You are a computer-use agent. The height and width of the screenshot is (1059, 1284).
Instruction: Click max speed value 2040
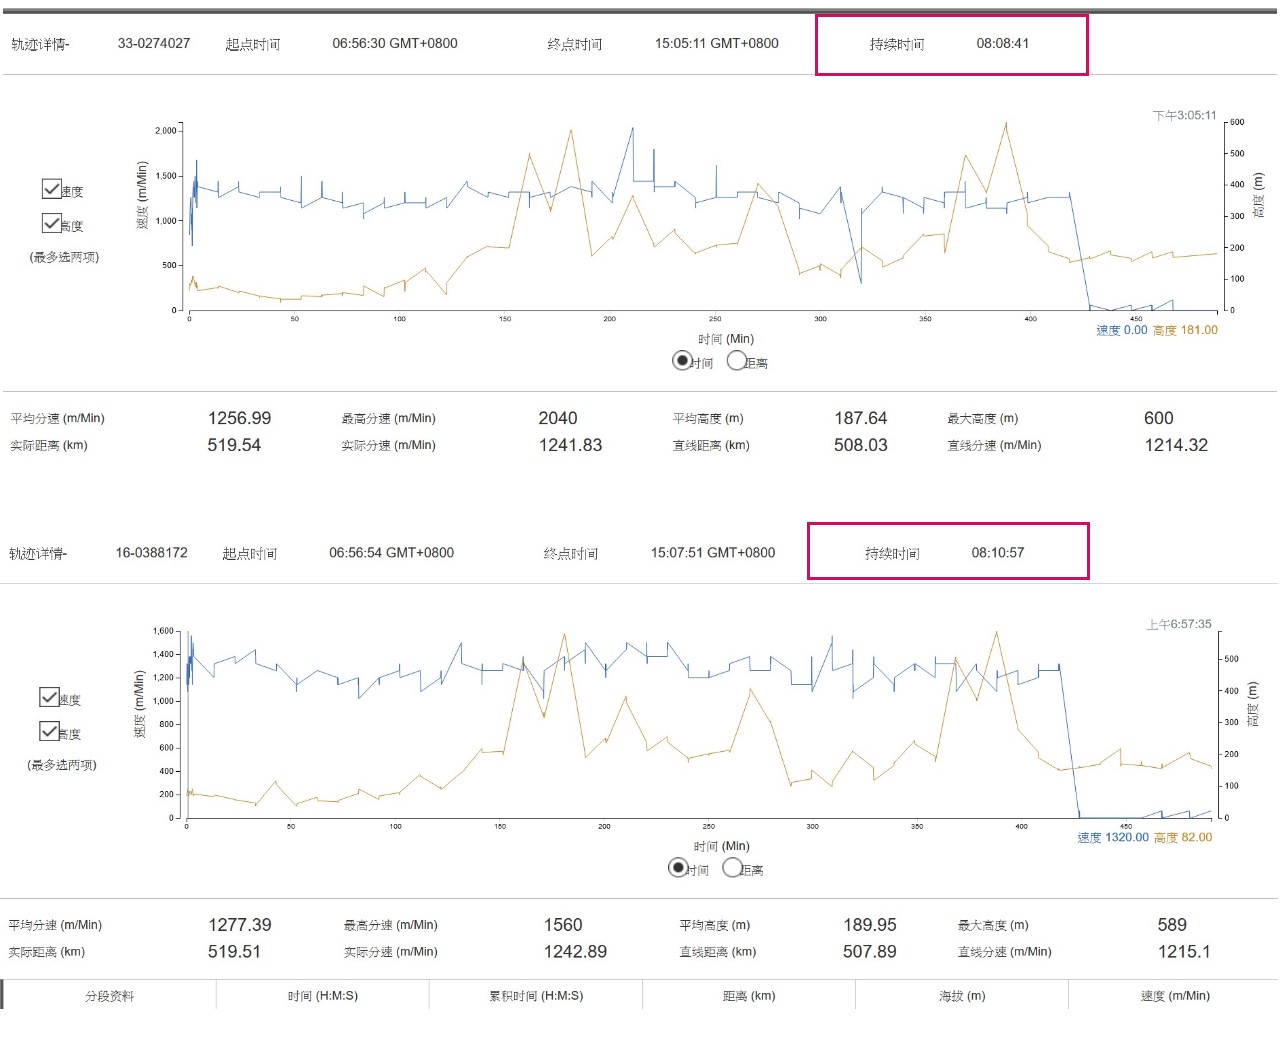558,418
